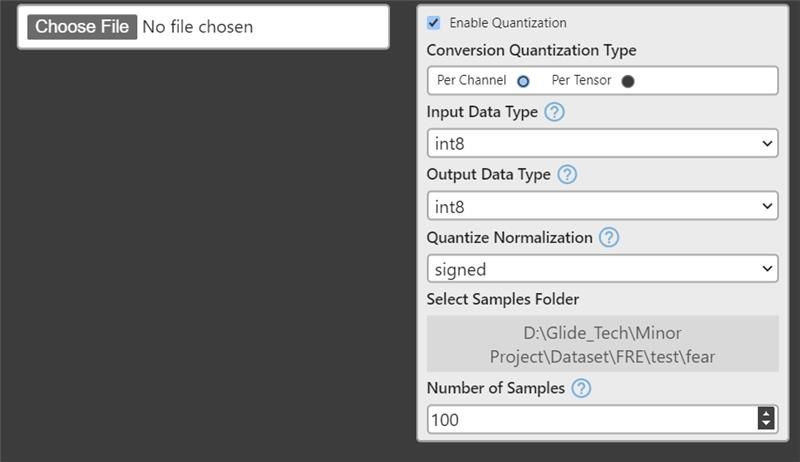Open the Input Data Type dropdown
Viewport: 800px width, 462px height.
pyautogui.click(x=601, y=144)
